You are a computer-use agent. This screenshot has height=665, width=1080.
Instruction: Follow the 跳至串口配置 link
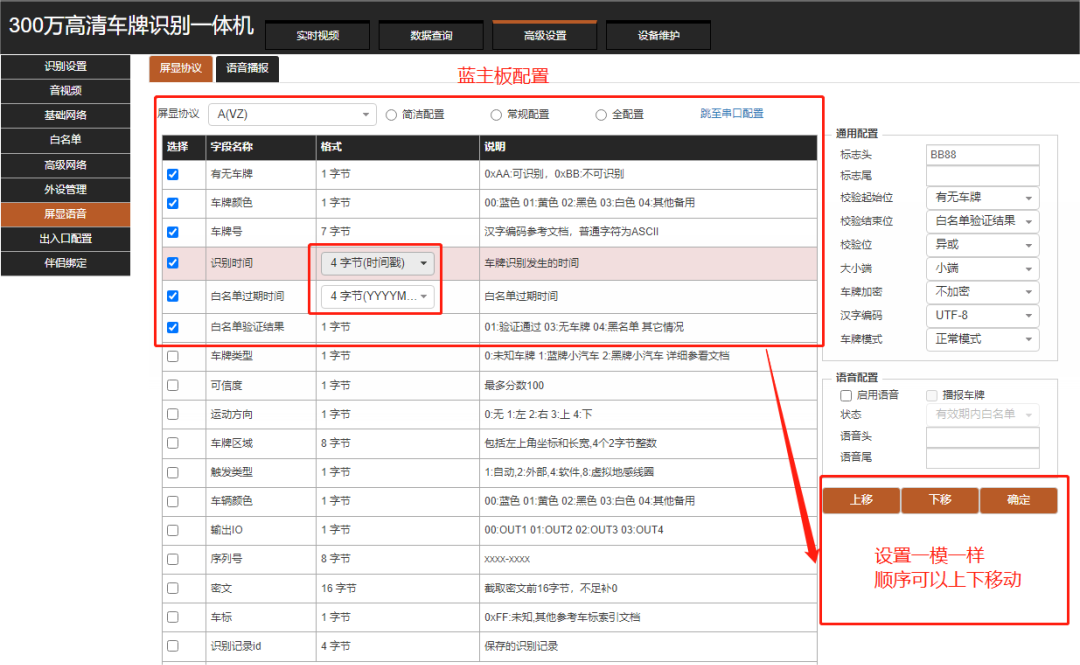pyautogui.click(x=731, y=114)
